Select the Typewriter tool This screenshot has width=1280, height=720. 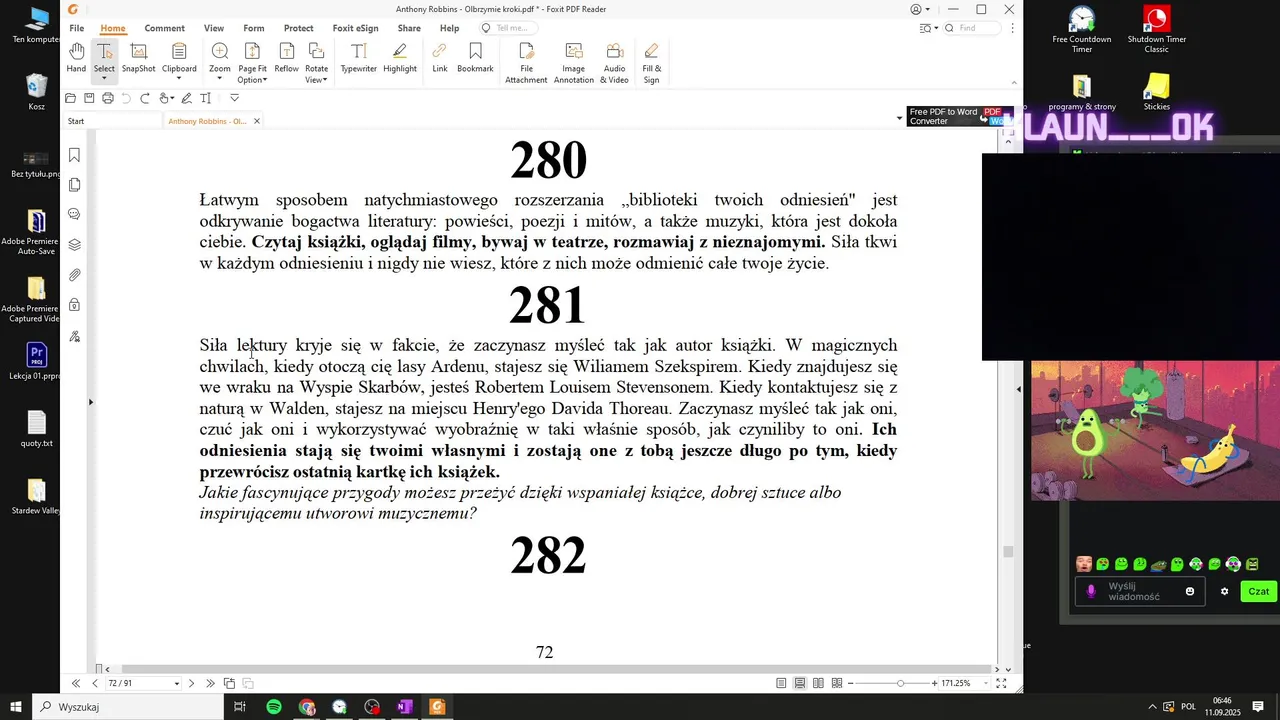pos(358,58)
